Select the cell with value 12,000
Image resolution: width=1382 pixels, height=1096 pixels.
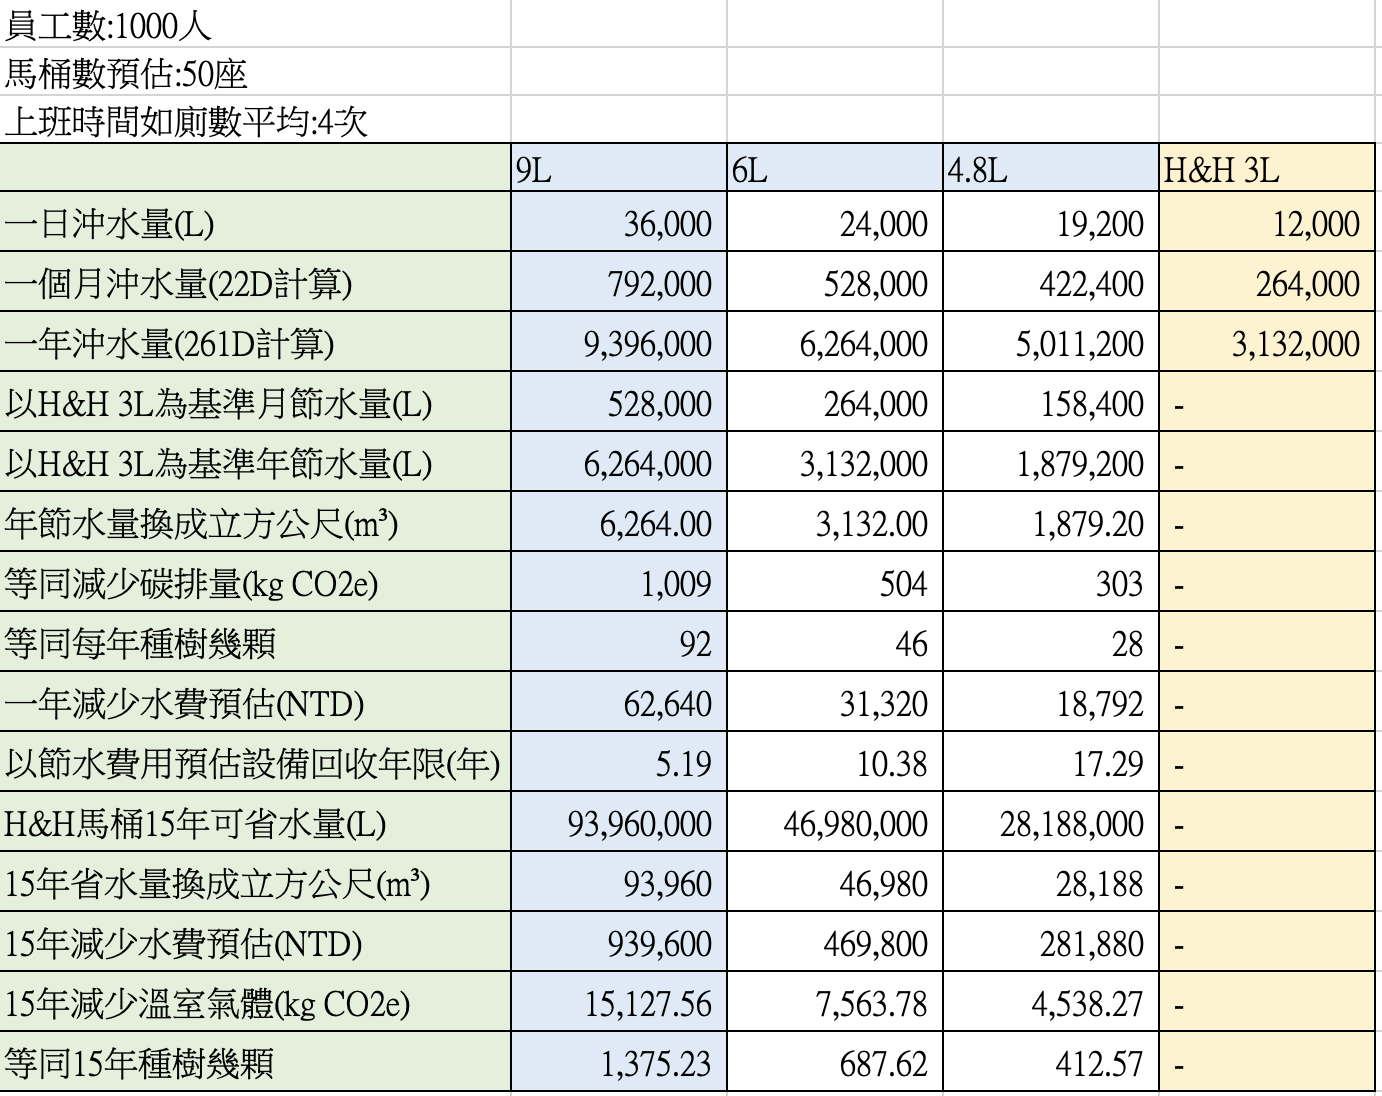(1268, 222)
